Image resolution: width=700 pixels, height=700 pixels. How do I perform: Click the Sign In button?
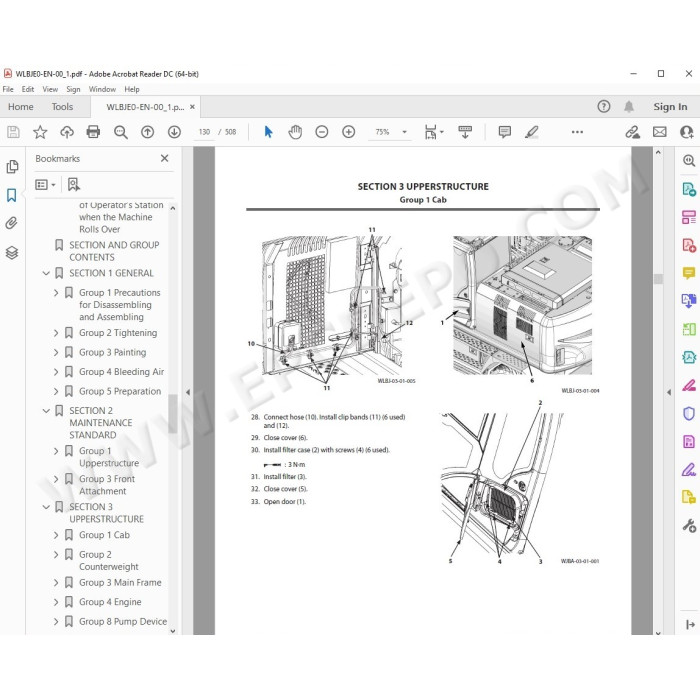point(670,107)
